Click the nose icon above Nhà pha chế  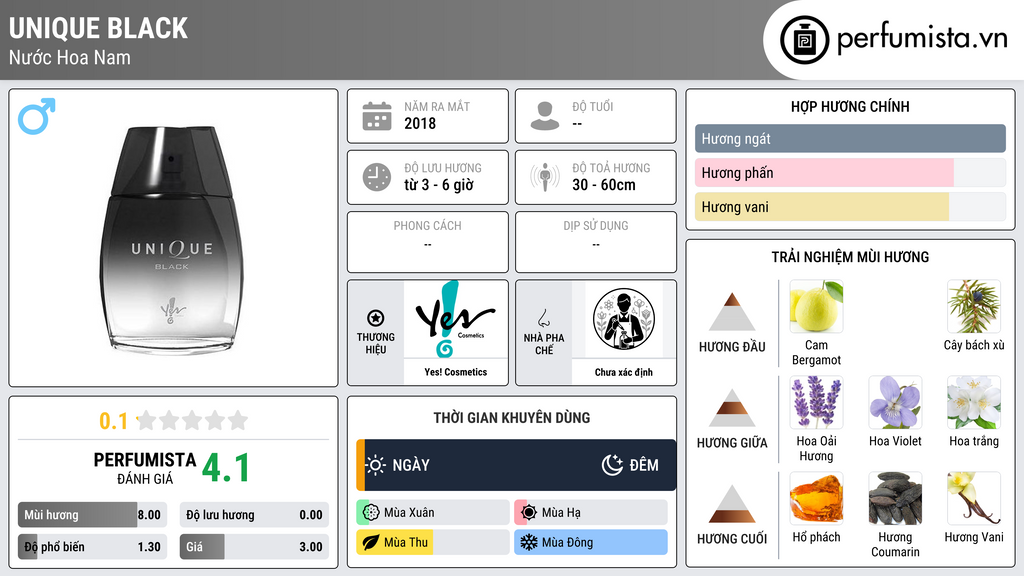(x=543, y=318)
